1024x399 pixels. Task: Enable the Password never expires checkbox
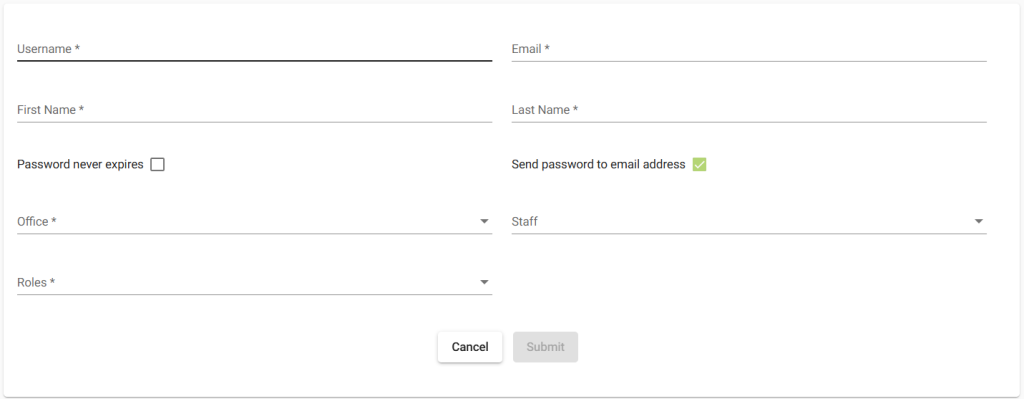point(157,165)
